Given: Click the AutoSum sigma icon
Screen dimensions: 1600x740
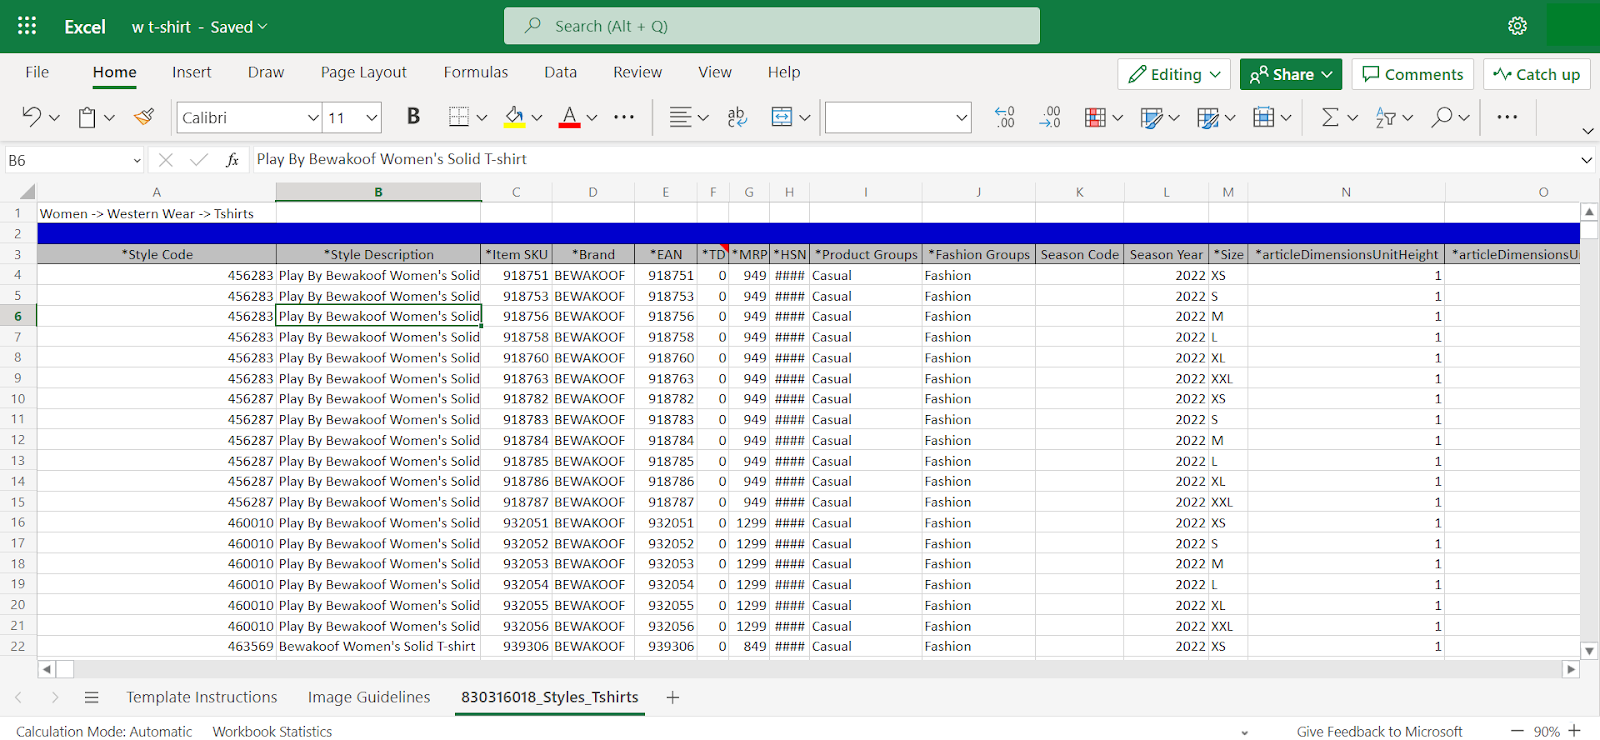Looking at the screenshot, I should 1330,117.
